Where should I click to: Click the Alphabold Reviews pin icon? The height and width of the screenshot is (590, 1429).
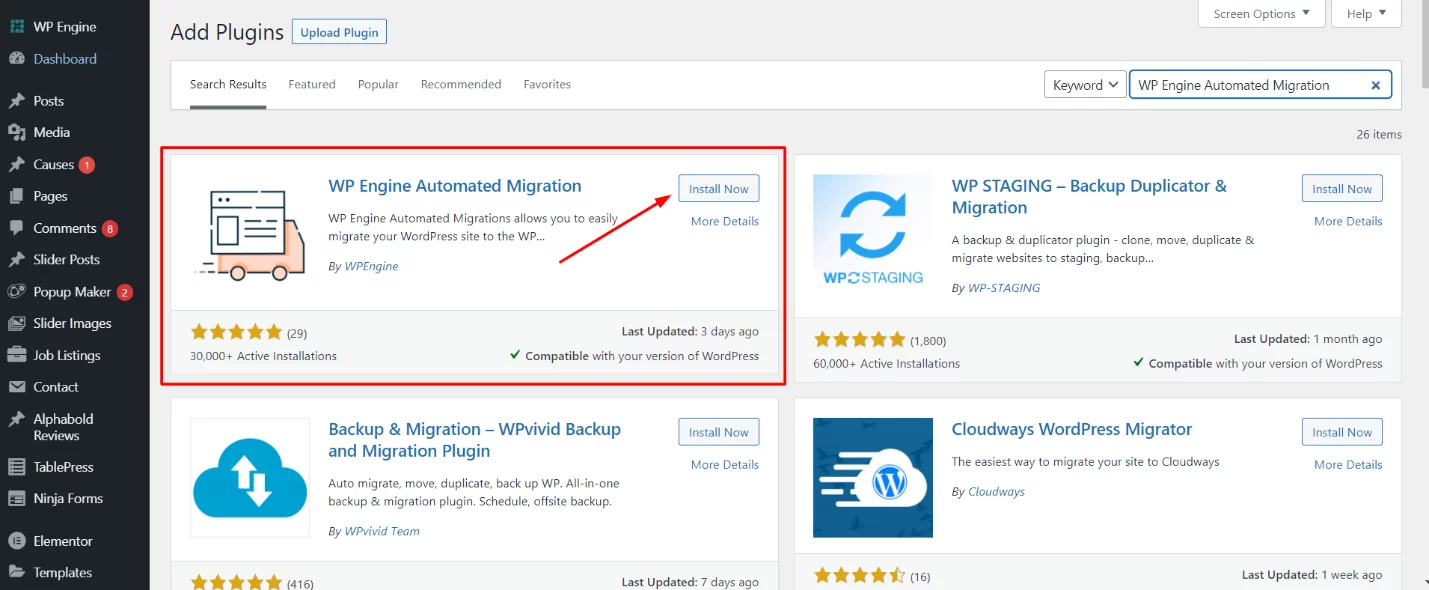(x=17, y=419)
